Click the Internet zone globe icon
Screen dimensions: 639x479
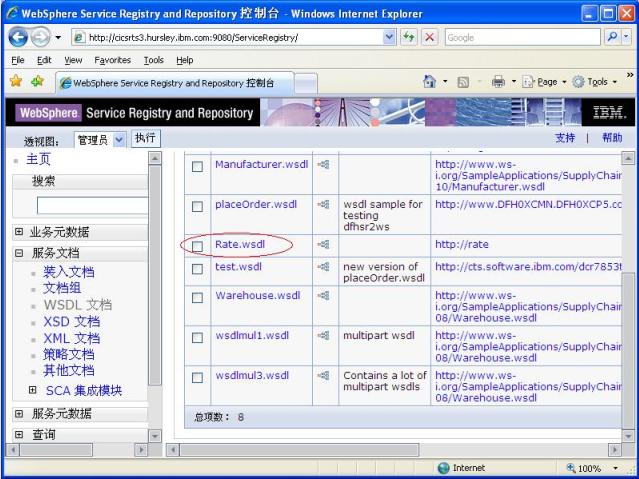pyautogui.click(x=443, y=468)
